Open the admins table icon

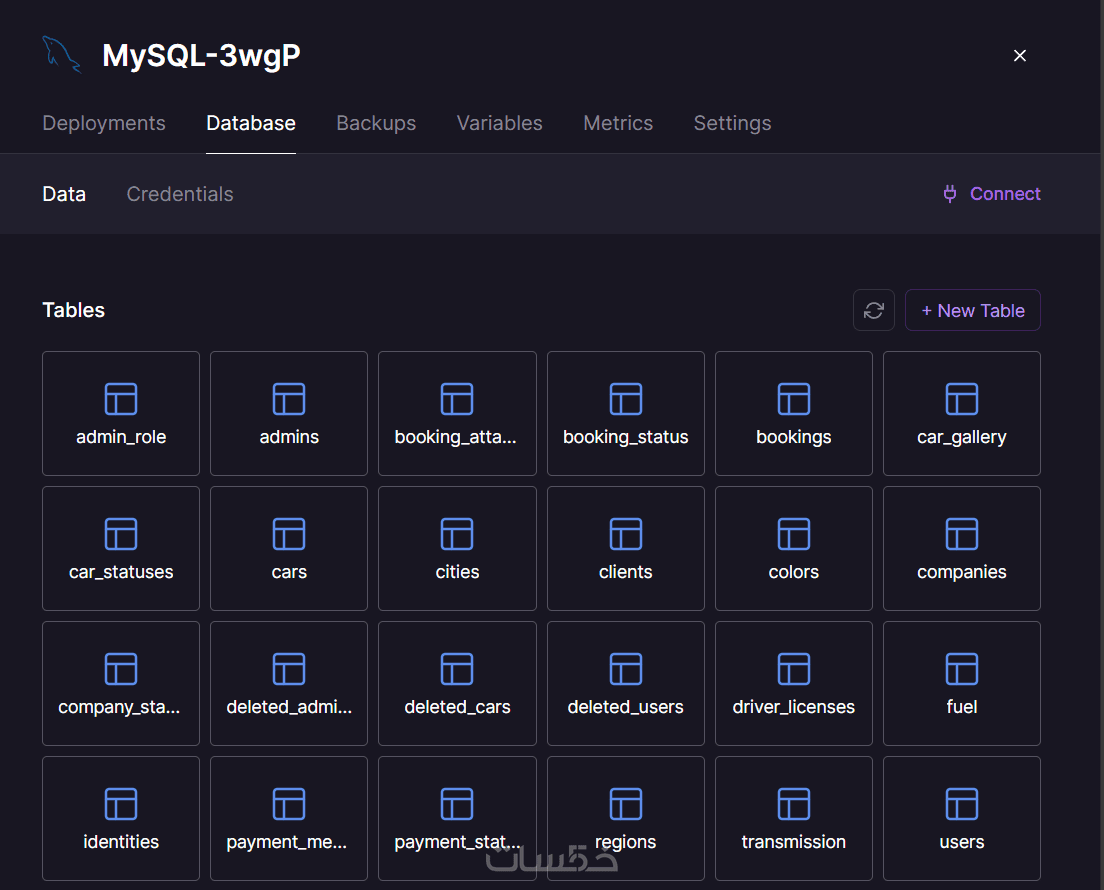(x=289, y=399)
